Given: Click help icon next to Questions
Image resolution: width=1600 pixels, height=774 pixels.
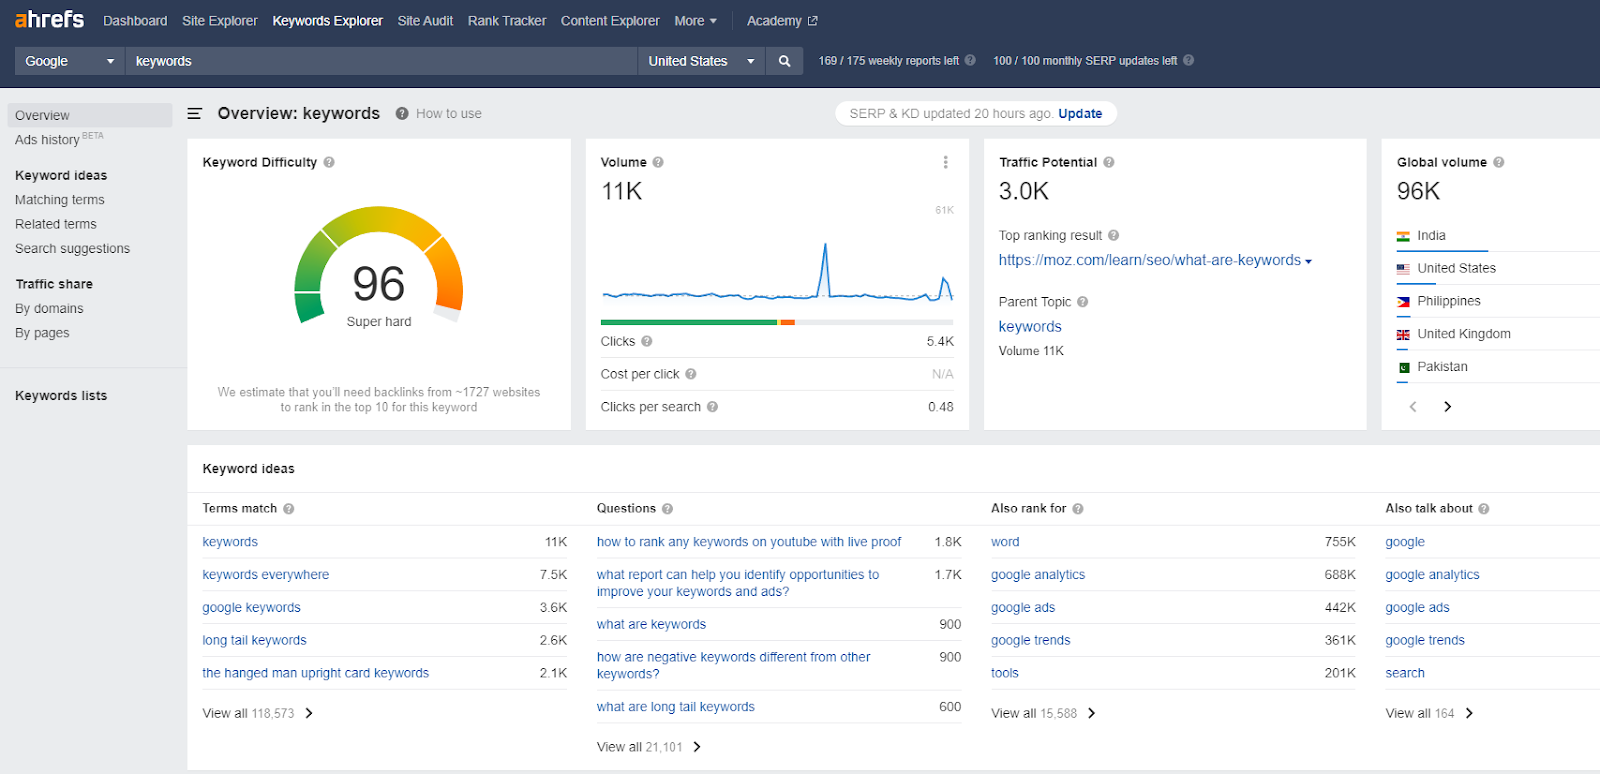Looking at the screenshot, I should coord(668,509).
